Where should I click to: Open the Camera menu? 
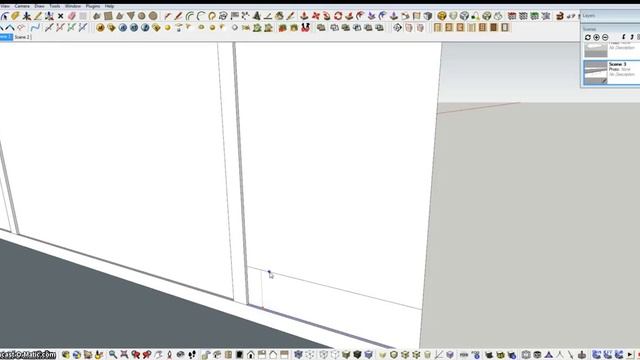(22, 6)
